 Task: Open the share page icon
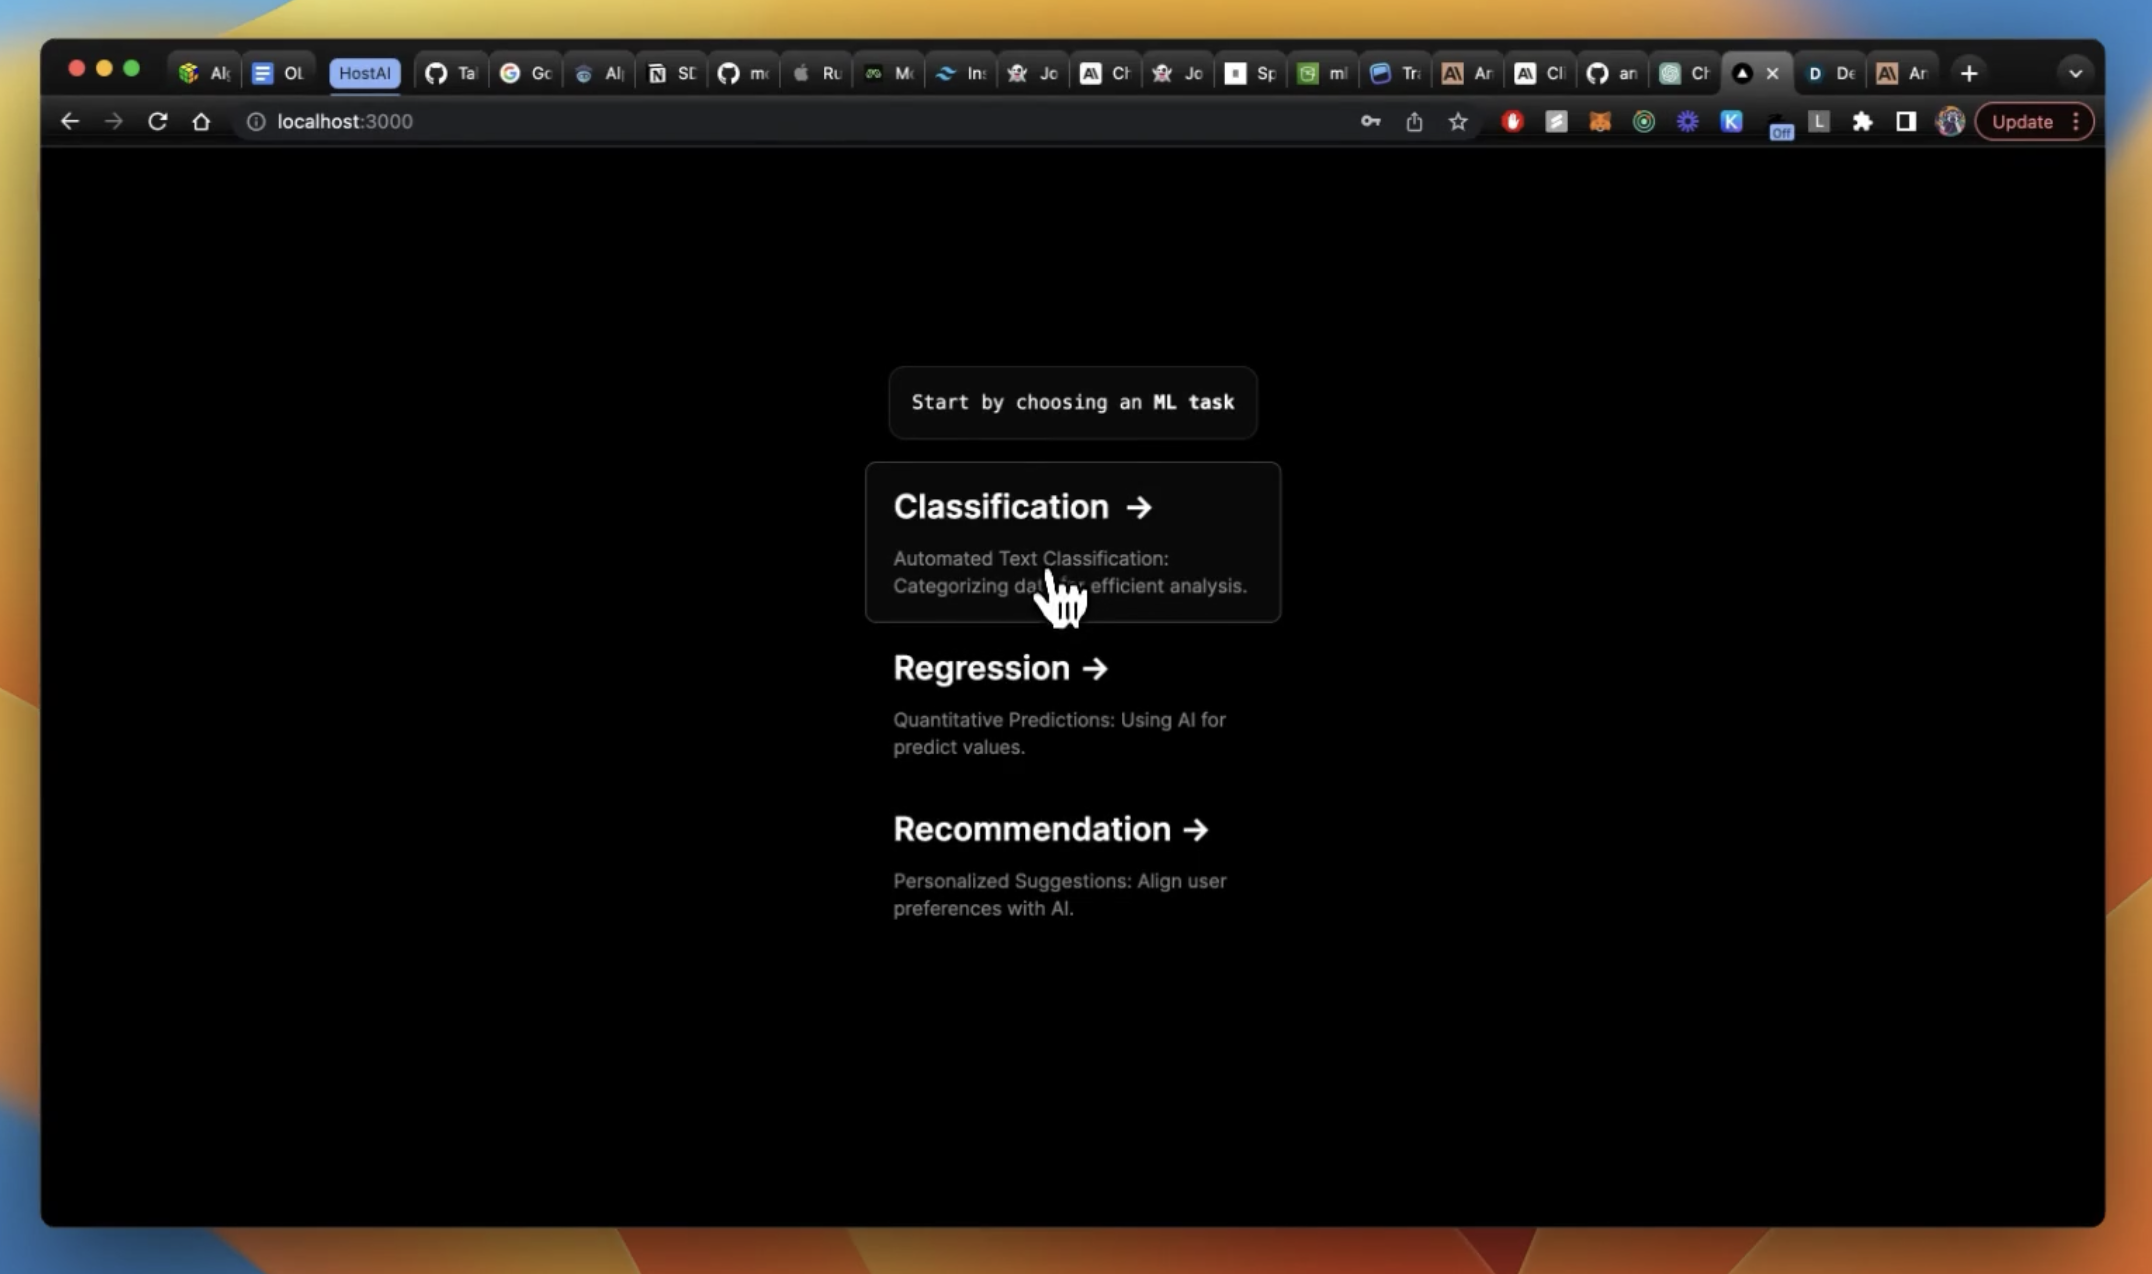[x=1414, y=122]
